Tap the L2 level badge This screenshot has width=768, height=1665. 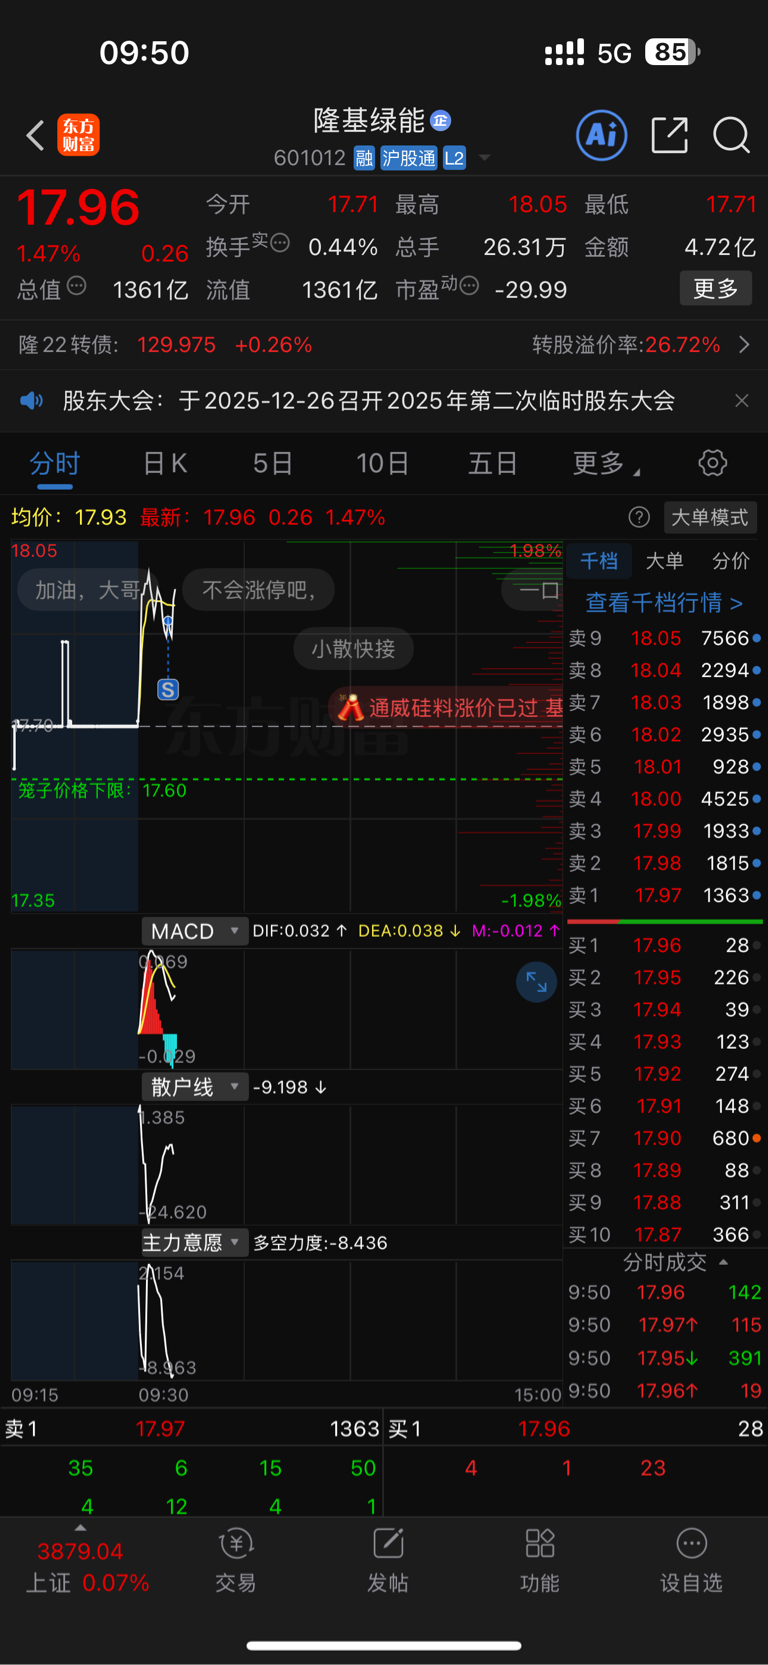coord(454,158)
